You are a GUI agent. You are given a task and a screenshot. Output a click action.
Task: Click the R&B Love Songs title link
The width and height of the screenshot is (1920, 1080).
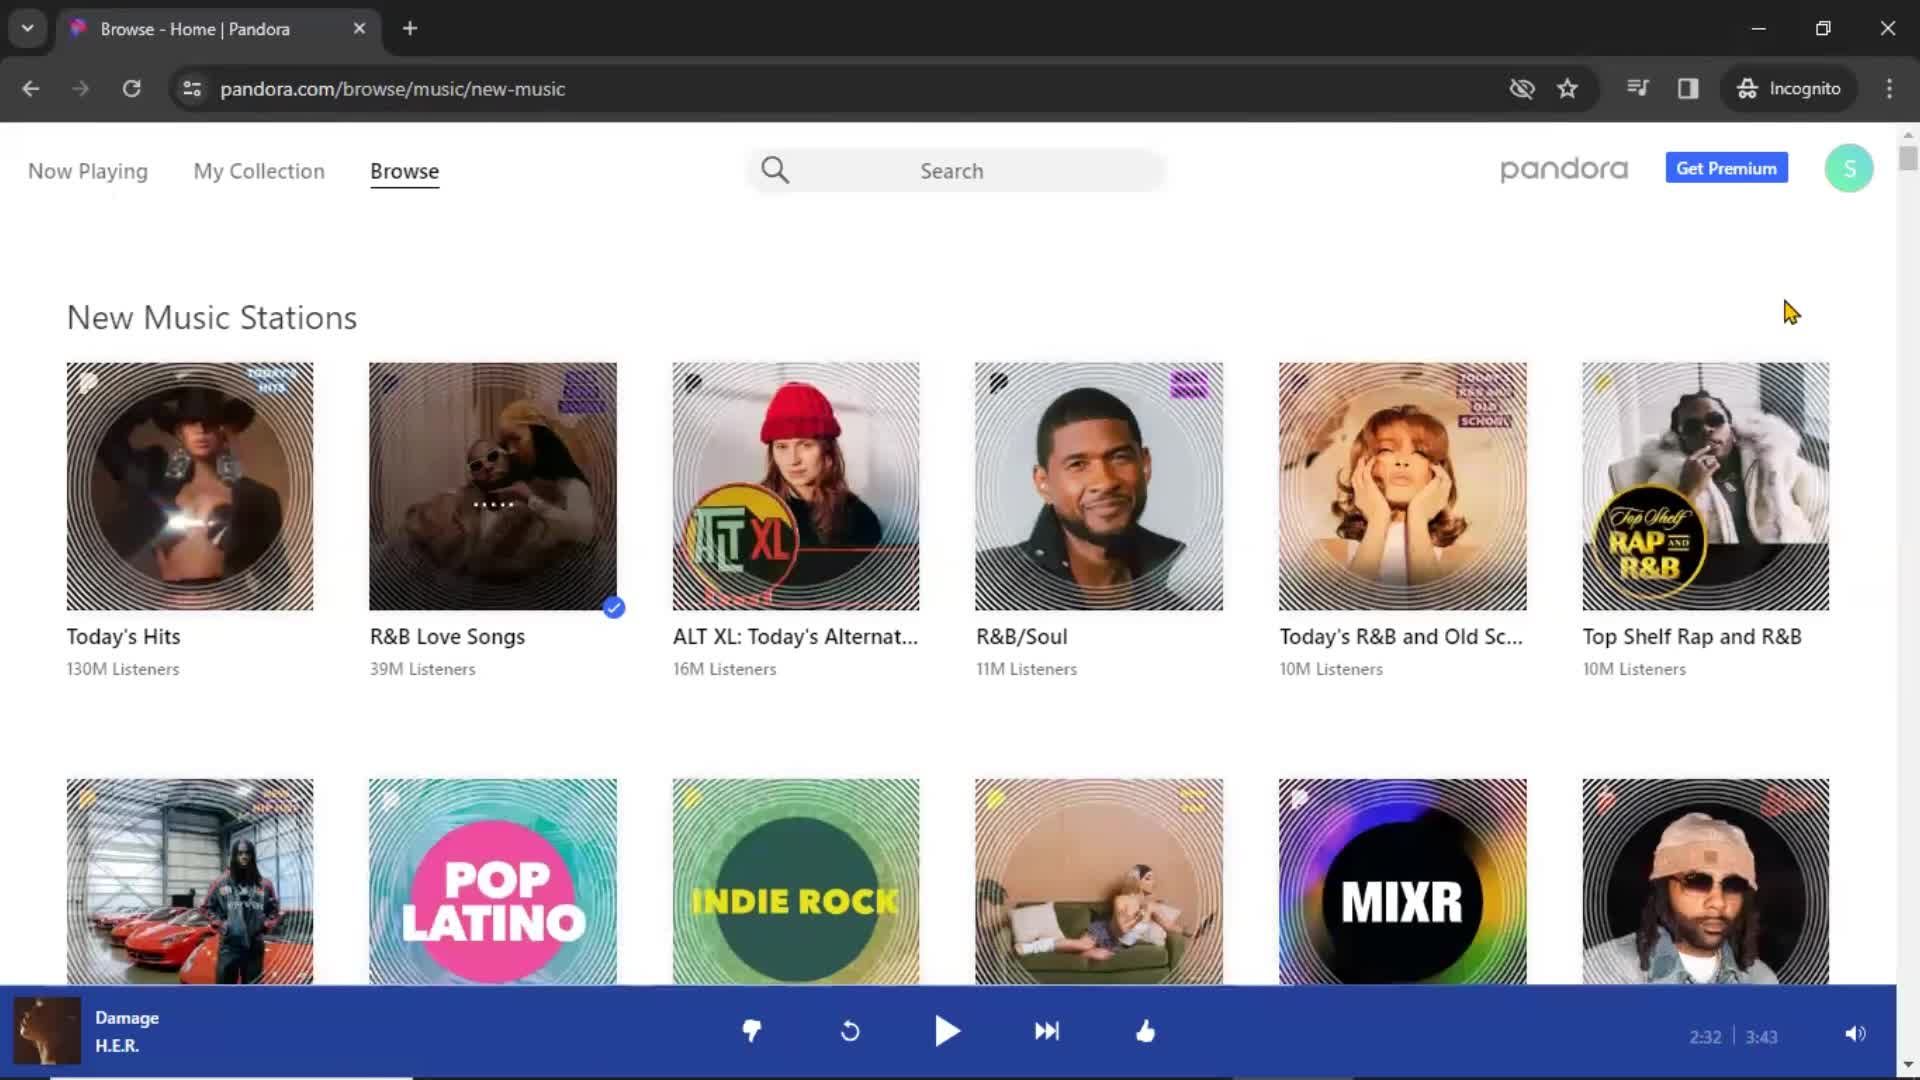447,637
